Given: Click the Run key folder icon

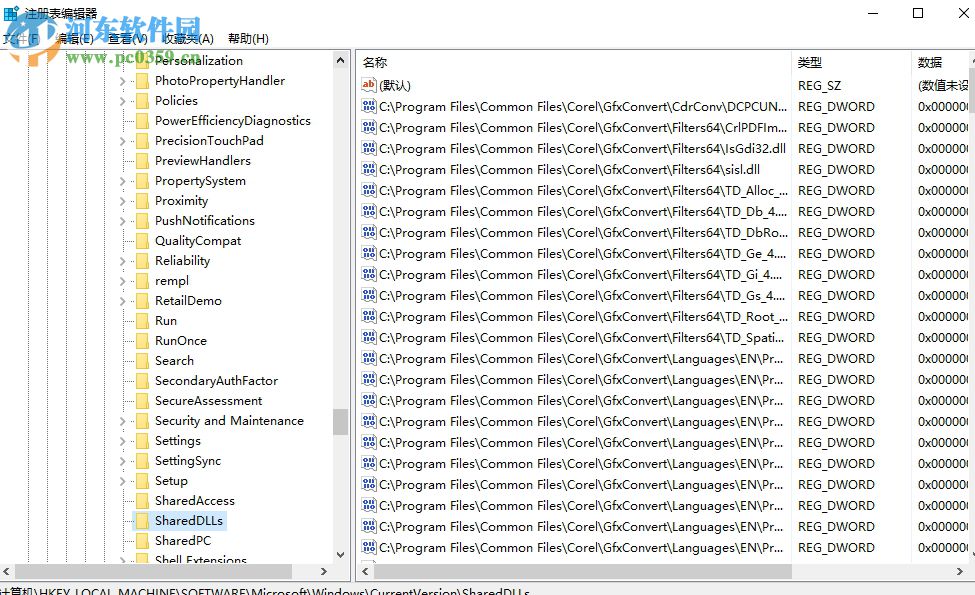Looking at the screenshot, I should pyautogui.click(x=140, y=320).
